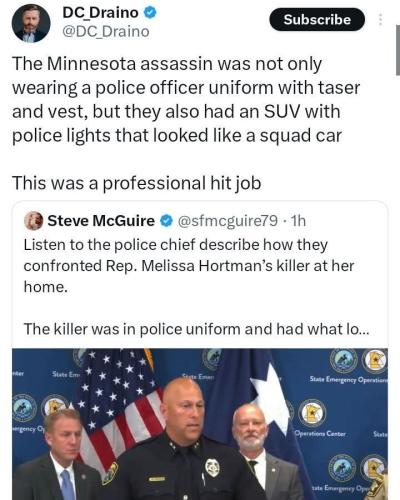Viewport: 400px width, 500px height.
Task: Open the @DC_Draino handle link
Action: [106, 32]
